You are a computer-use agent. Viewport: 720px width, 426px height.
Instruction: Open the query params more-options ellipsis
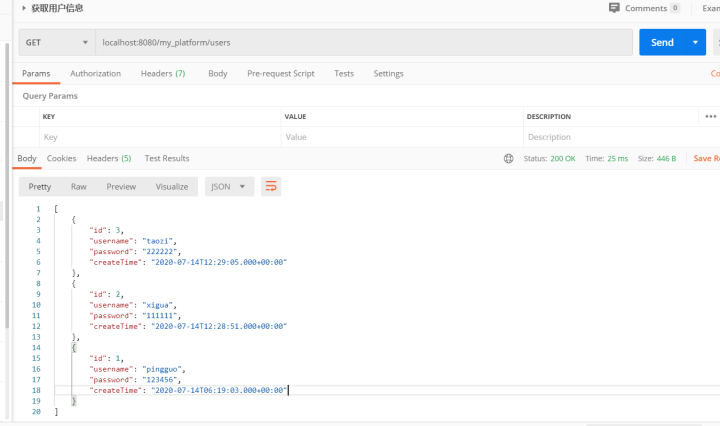710,117
